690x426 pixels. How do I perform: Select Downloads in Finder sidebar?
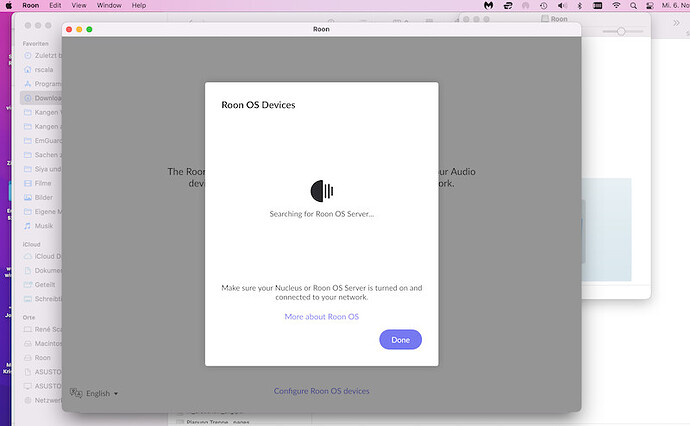41,98
